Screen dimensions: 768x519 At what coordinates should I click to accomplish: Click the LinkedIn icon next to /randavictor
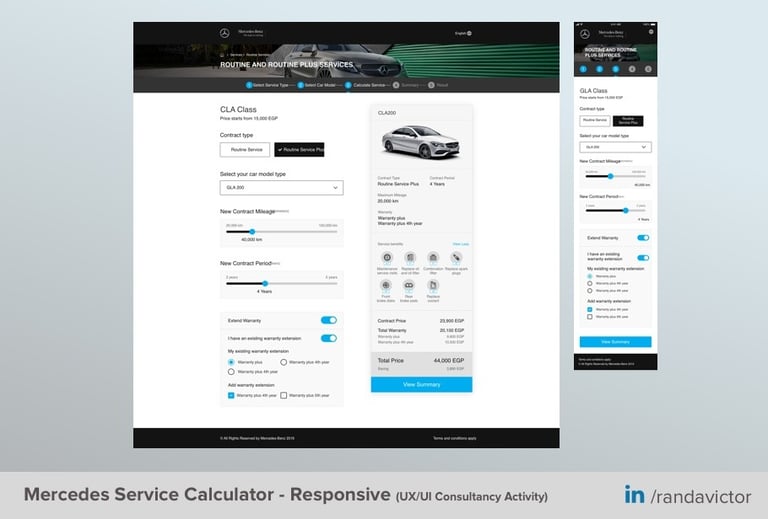click(634, 495)
